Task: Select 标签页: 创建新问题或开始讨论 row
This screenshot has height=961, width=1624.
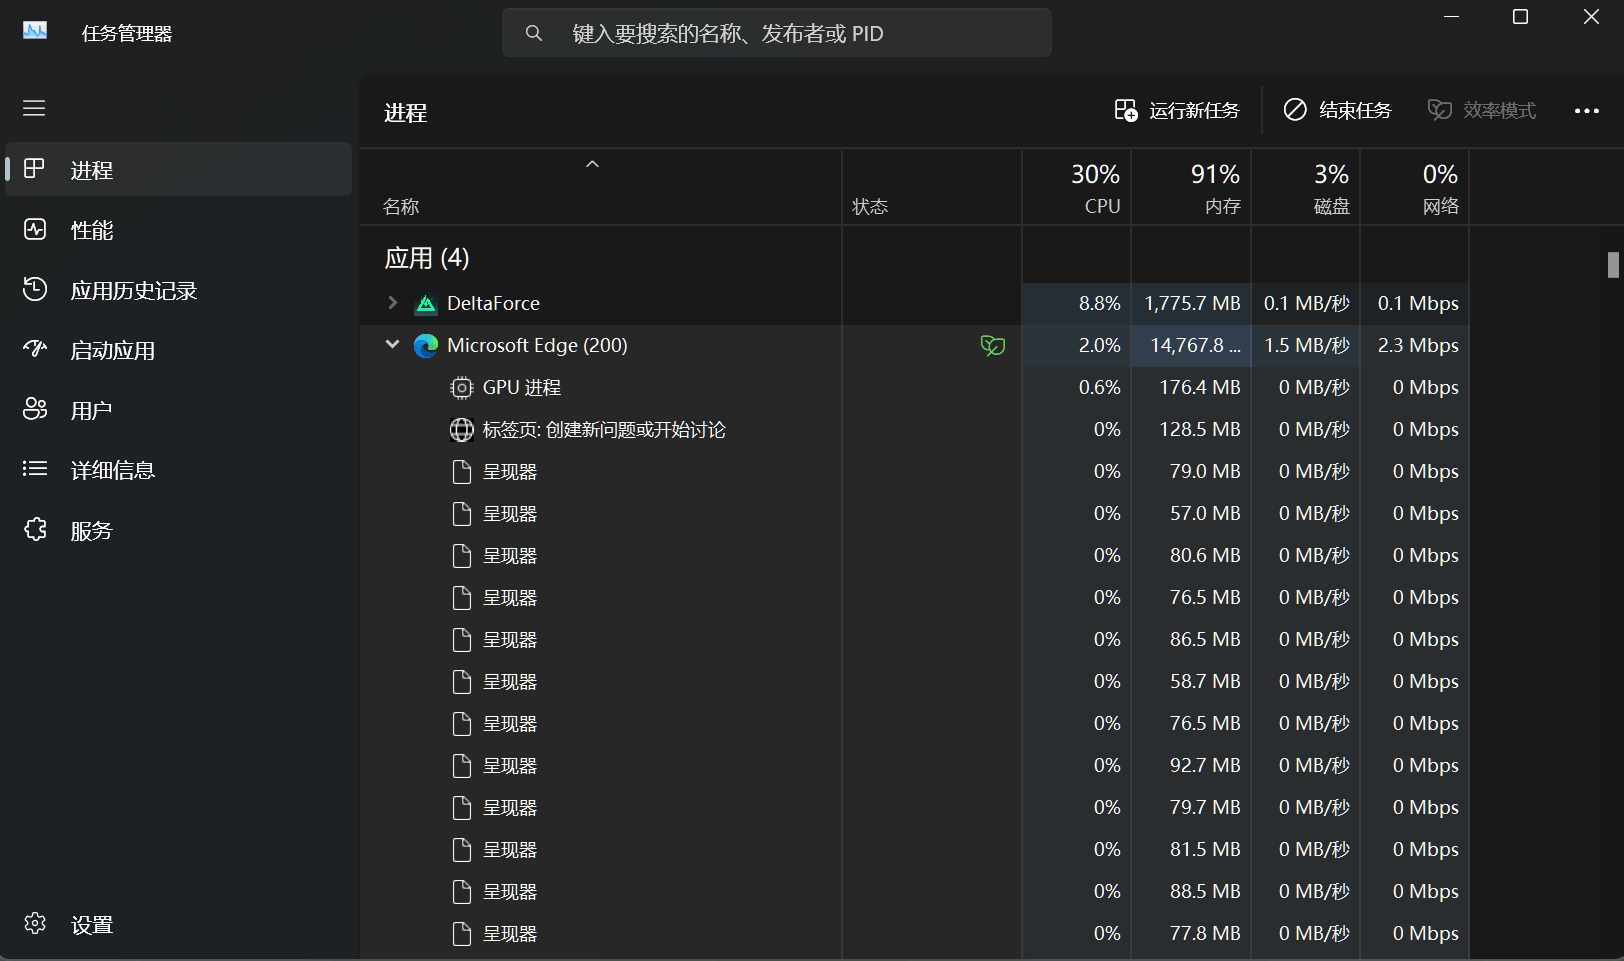Action: click(914, 429)
